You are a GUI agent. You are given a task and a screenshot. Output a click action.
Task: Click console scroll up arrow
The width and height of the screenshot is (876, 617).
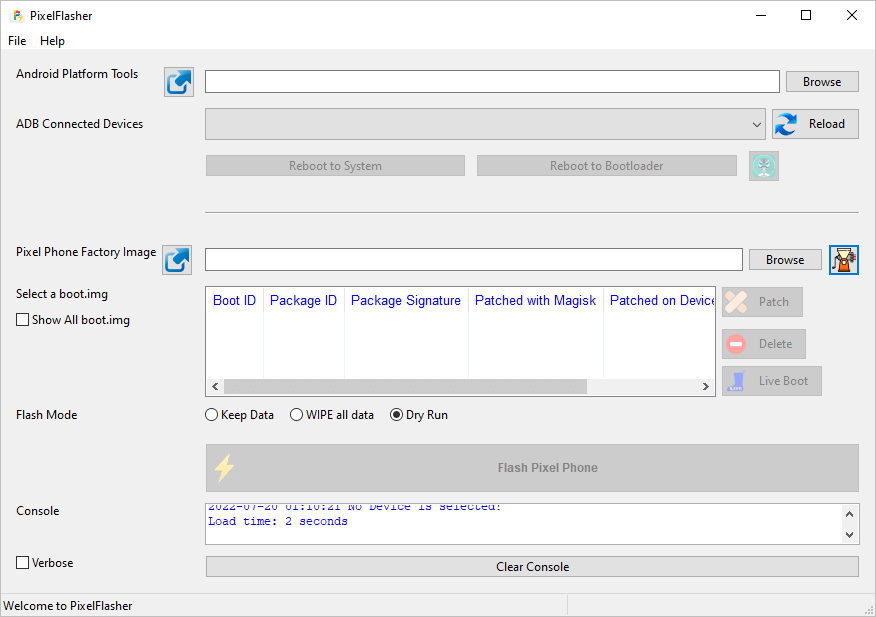tap(849, 514)
